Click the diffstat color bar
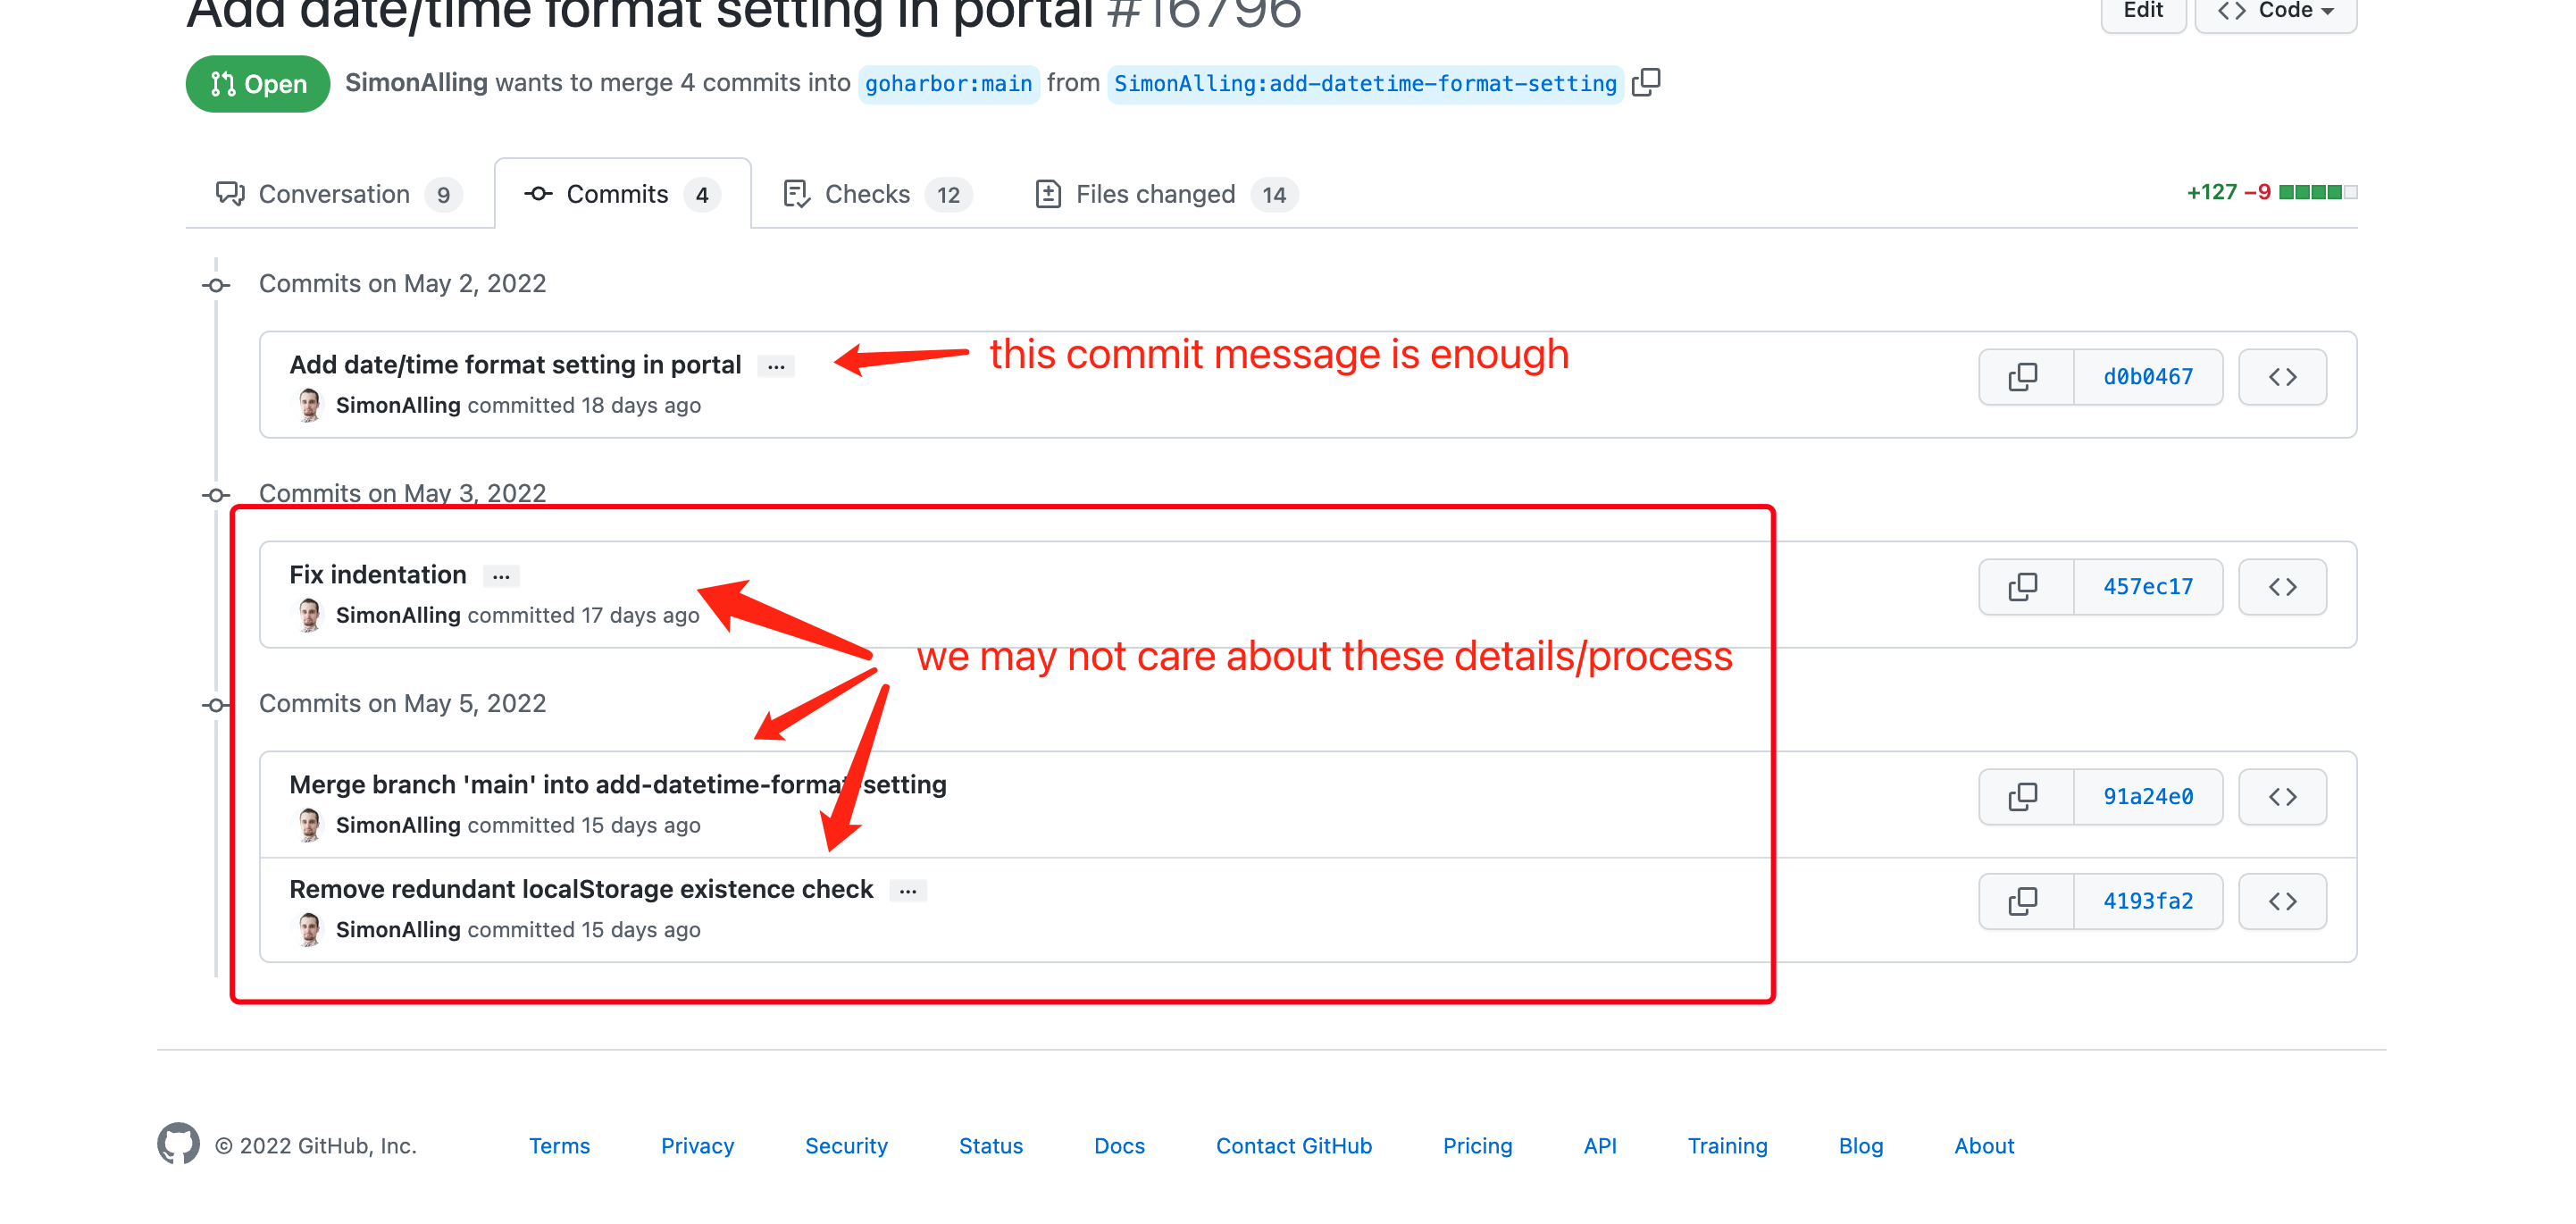The height and width of the screenshot is (1224, 2576). [2317, 192]
